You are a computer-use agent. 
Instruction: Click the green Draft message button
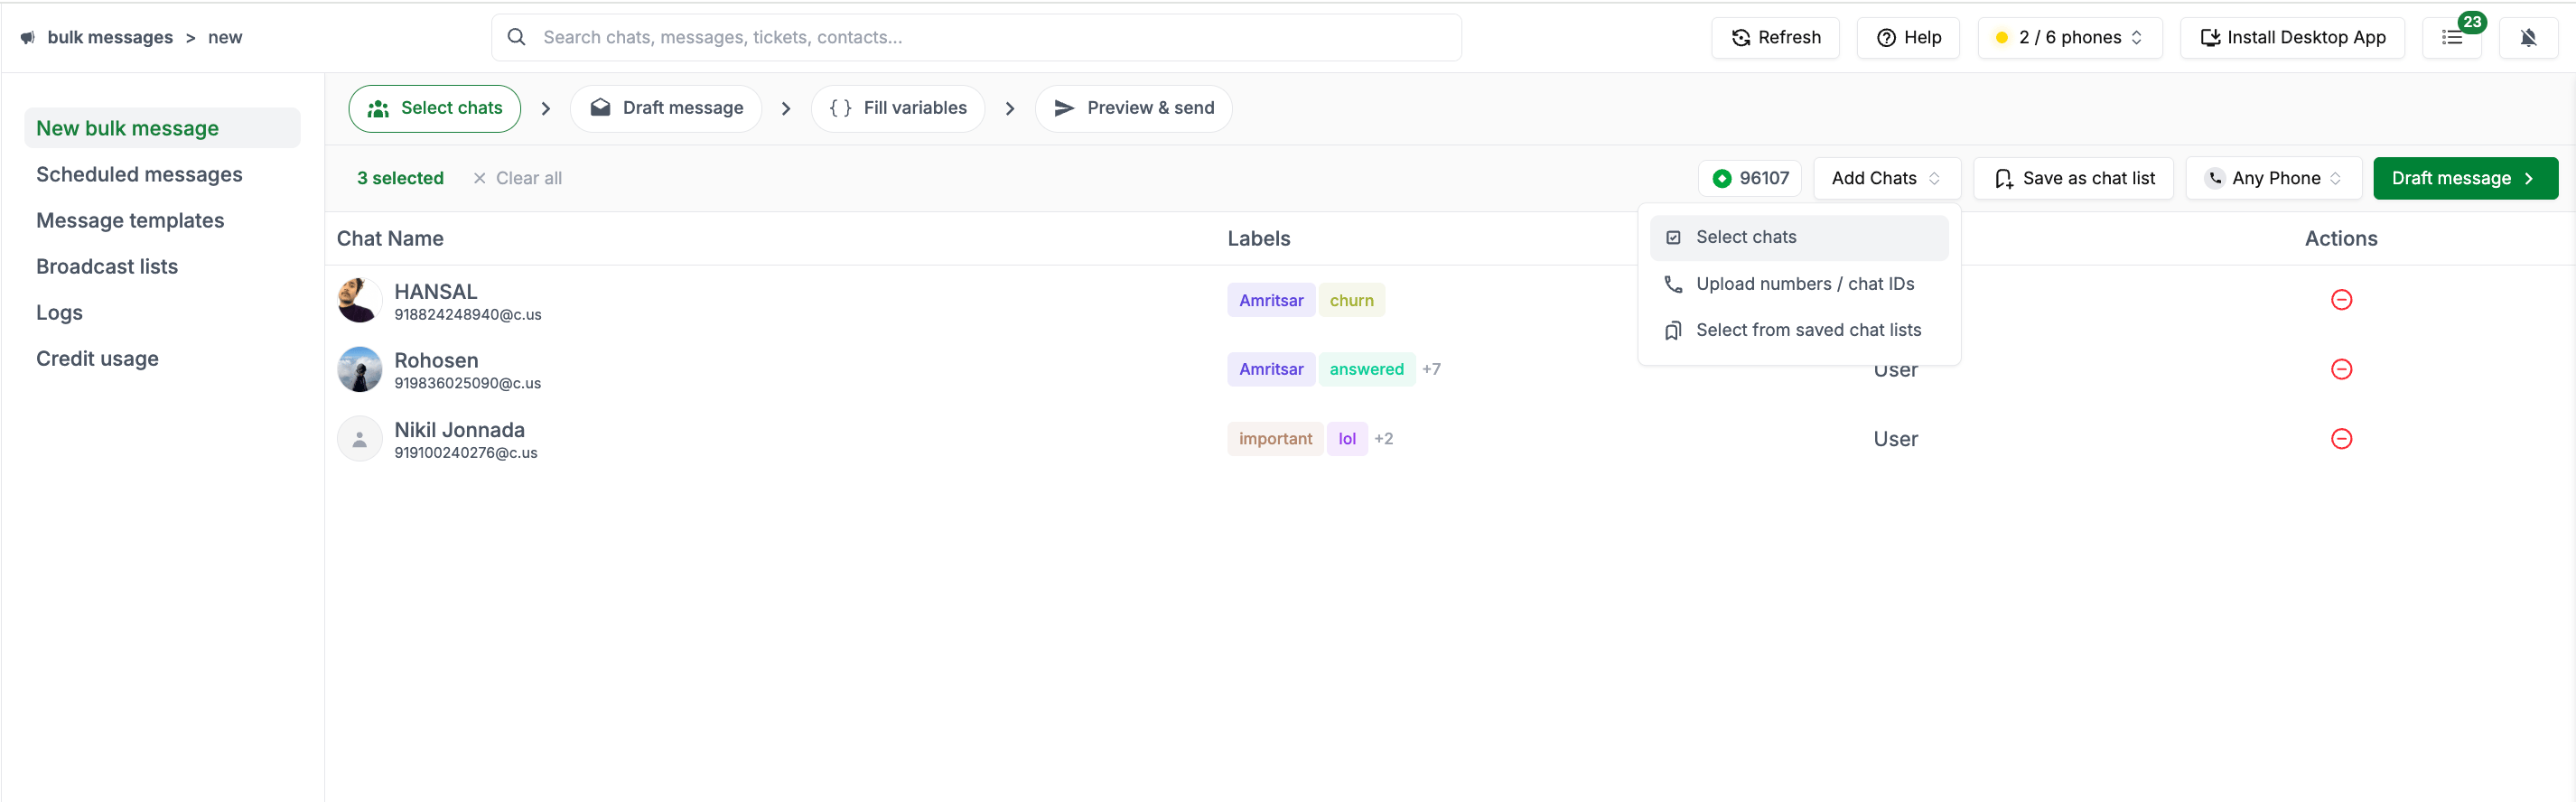[2465, 178]
